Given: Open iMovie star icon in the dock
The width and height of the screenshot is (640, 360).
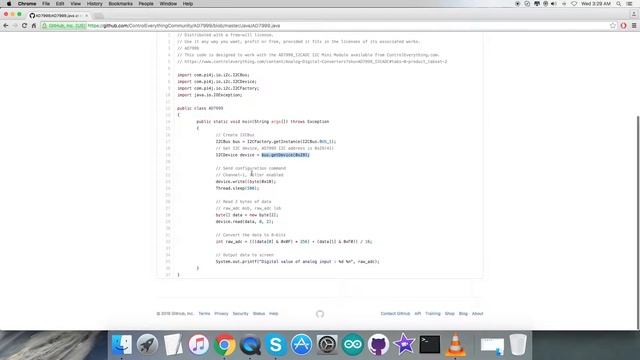Looking at the screenshot, I should pos(404,345).
